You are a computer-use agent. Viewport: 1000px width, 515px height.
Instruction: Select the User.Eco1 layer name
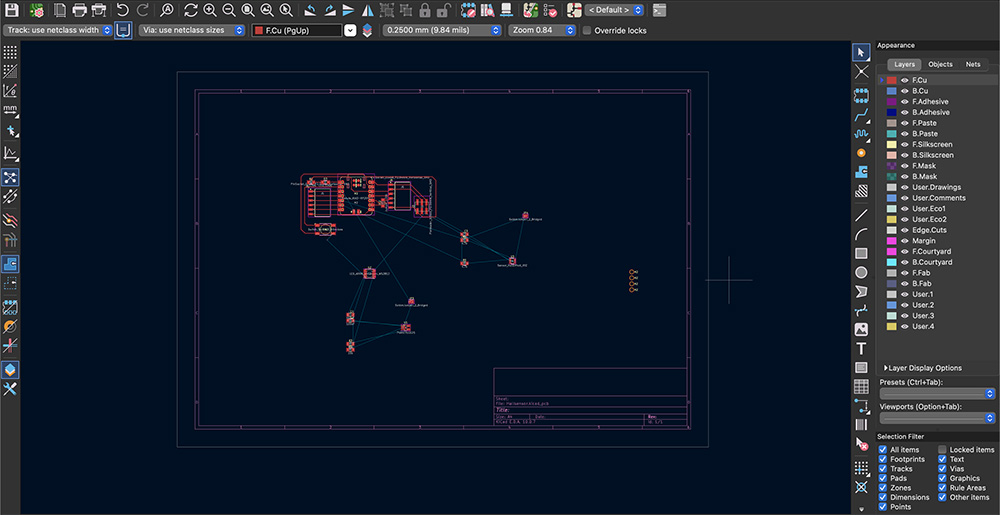tap(929, 208)
